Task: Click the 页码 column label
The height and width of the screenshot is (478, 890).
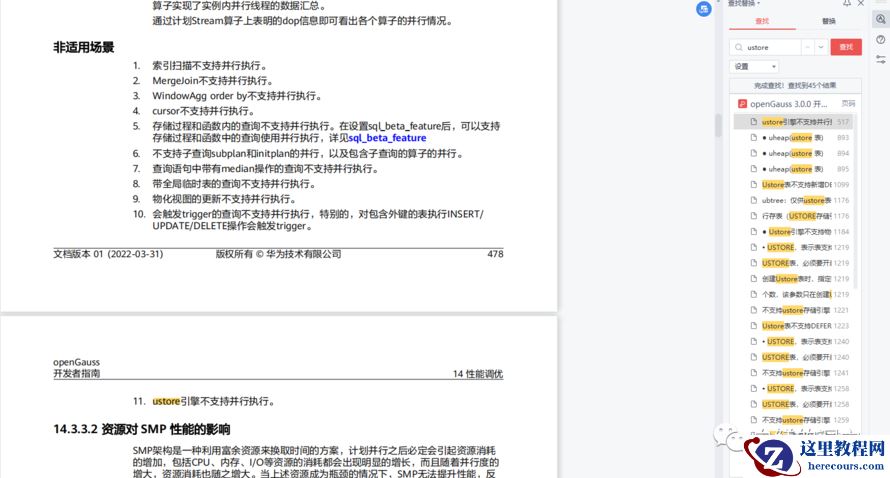Action: click(x=848, y=104)
